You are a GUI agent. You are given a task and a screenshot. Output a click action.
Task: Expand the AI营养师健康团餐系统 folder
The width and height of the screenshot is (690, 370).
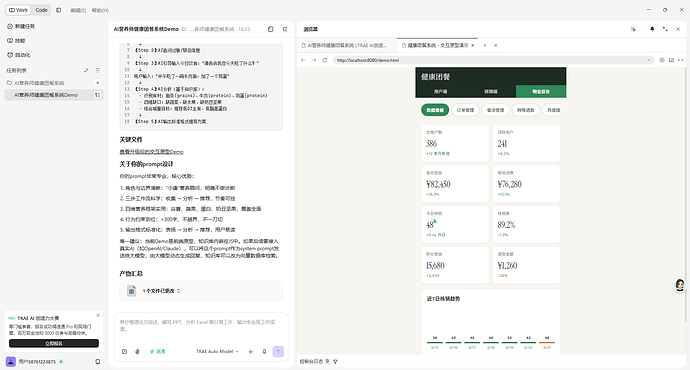point(39,83)
